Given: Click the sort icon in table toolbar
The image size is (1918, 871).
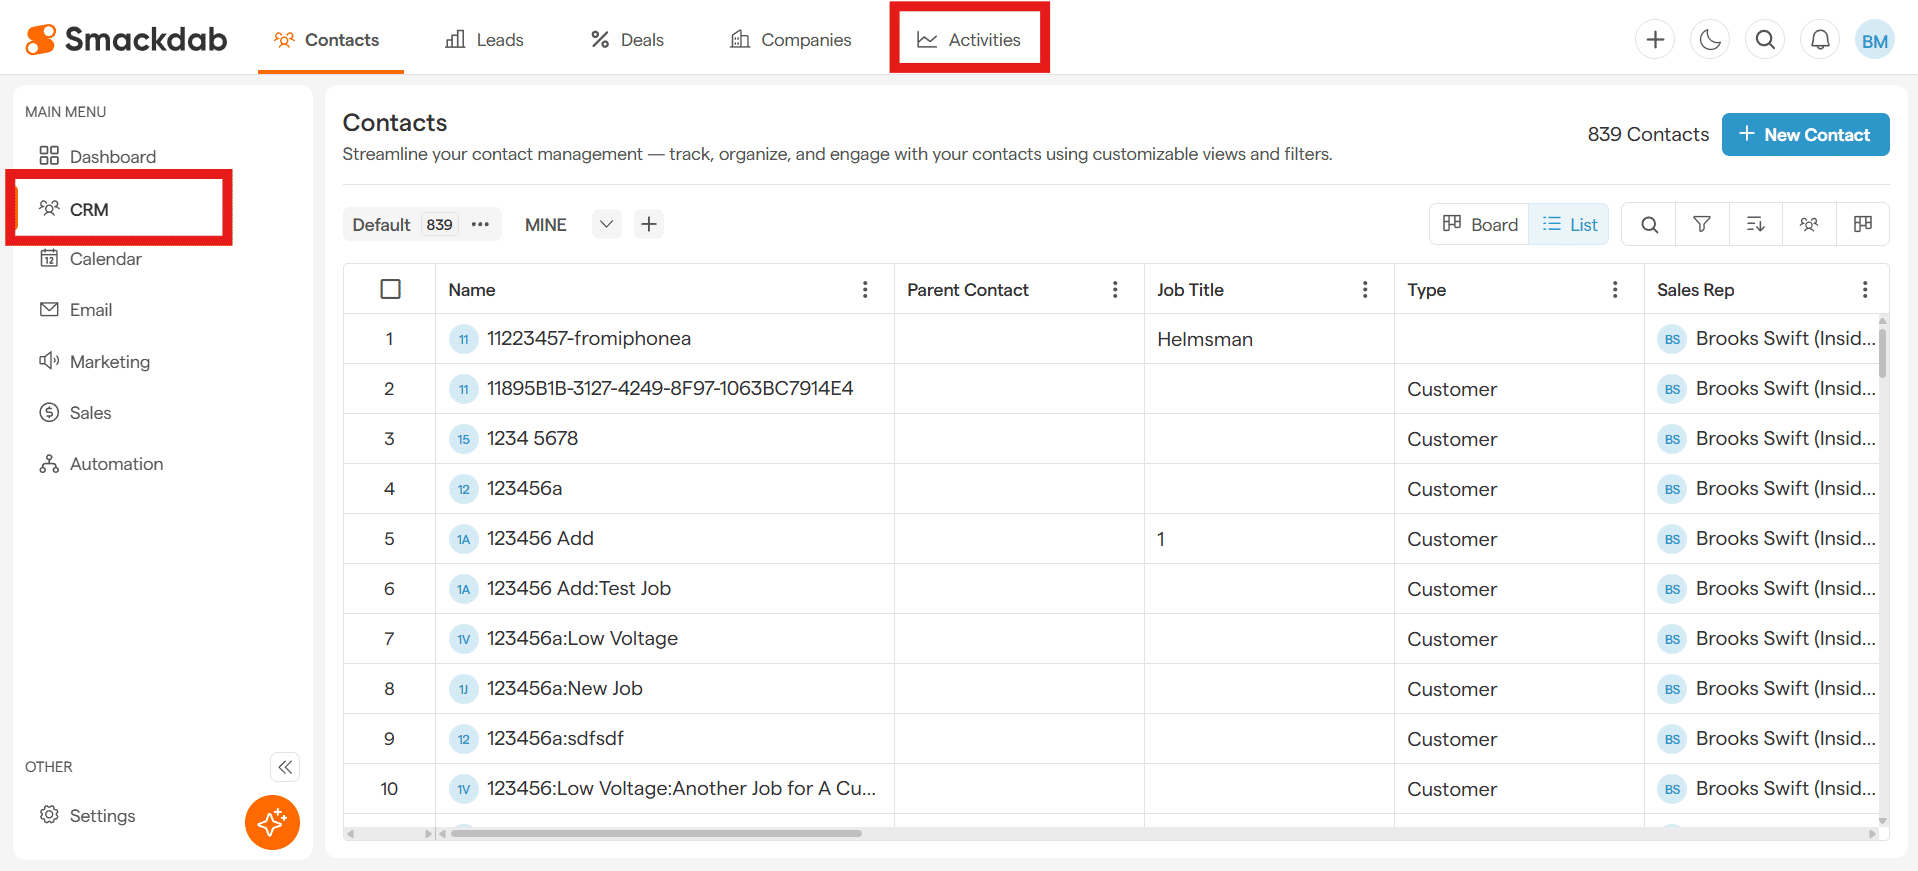Looking at the screenshot, I should pos(1755,225).
